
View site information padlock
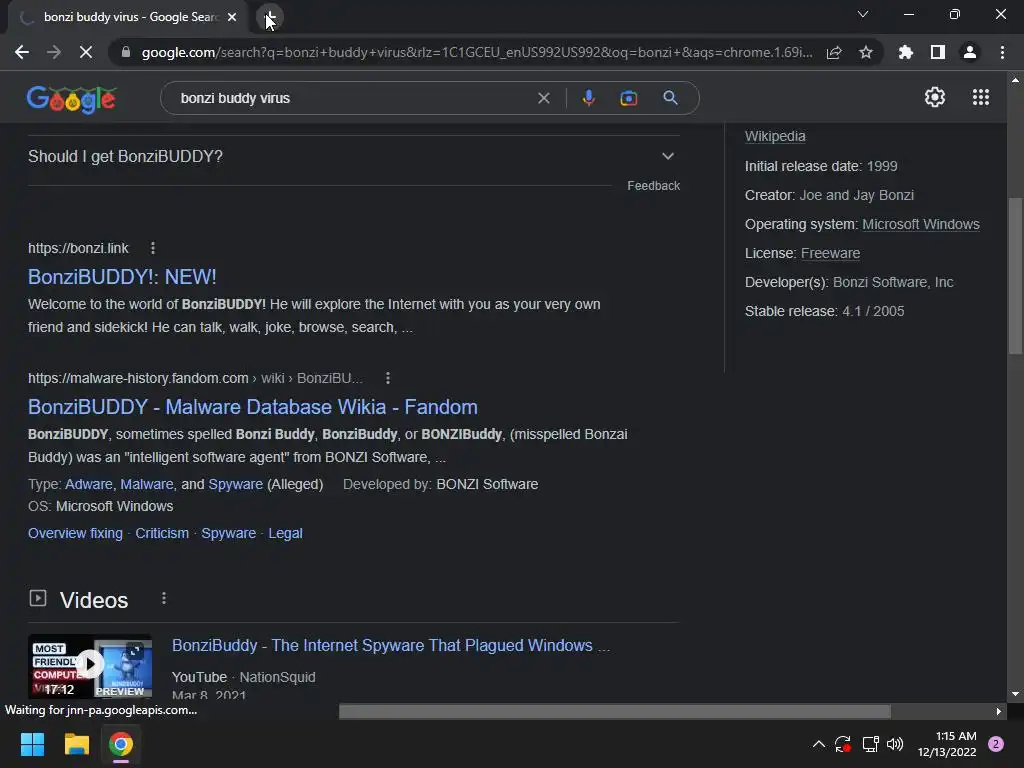[125, 52]
